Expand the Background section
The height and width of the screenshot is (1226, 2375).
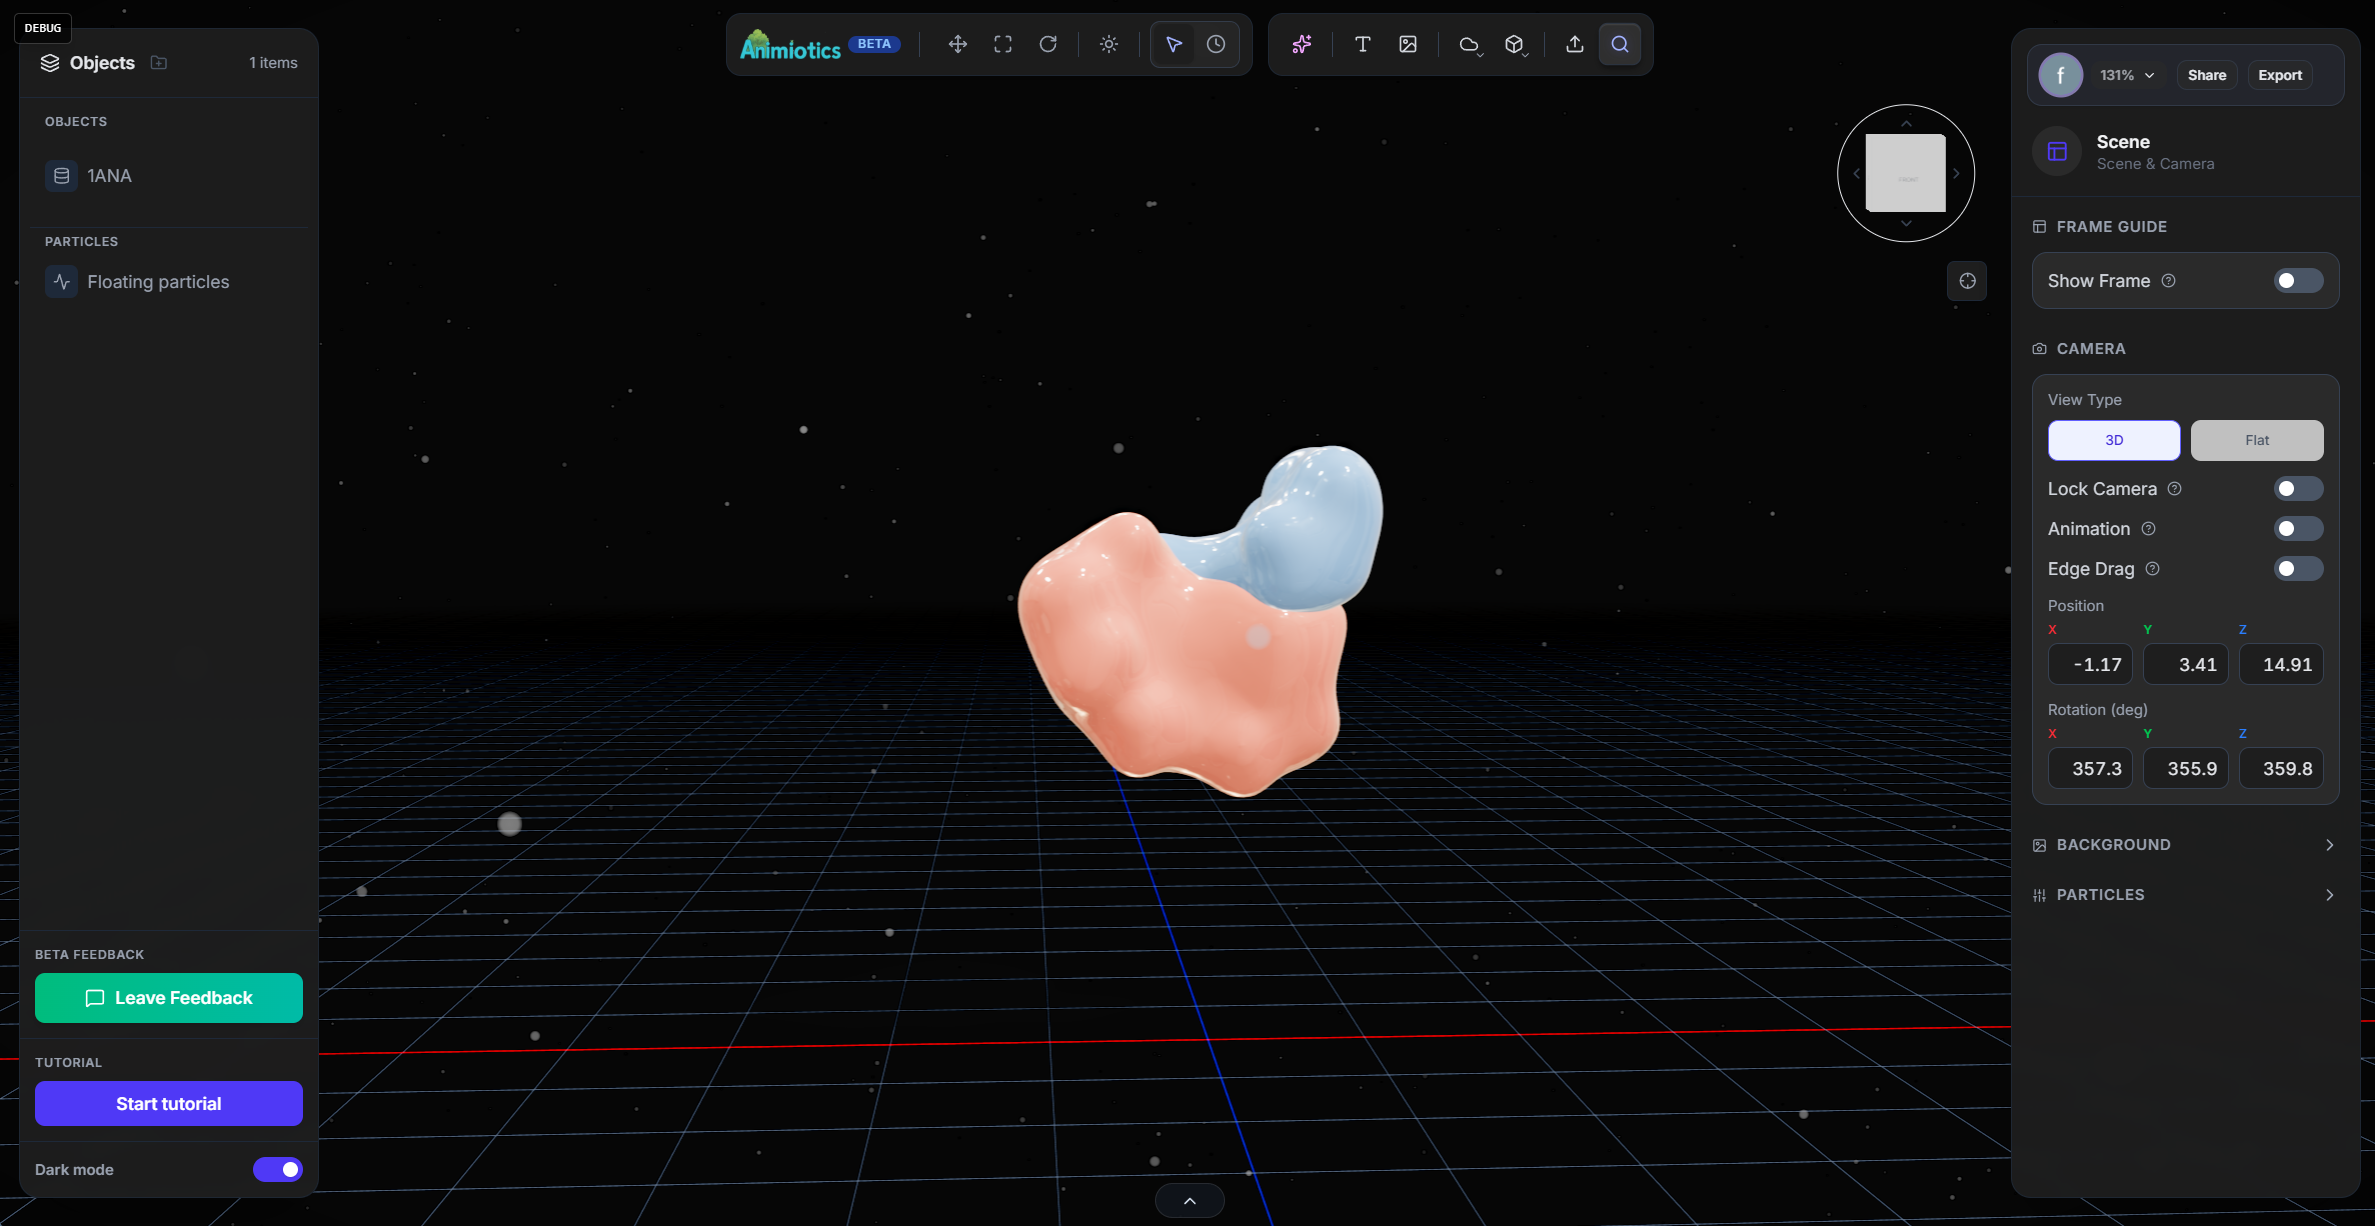(2184, 844)
